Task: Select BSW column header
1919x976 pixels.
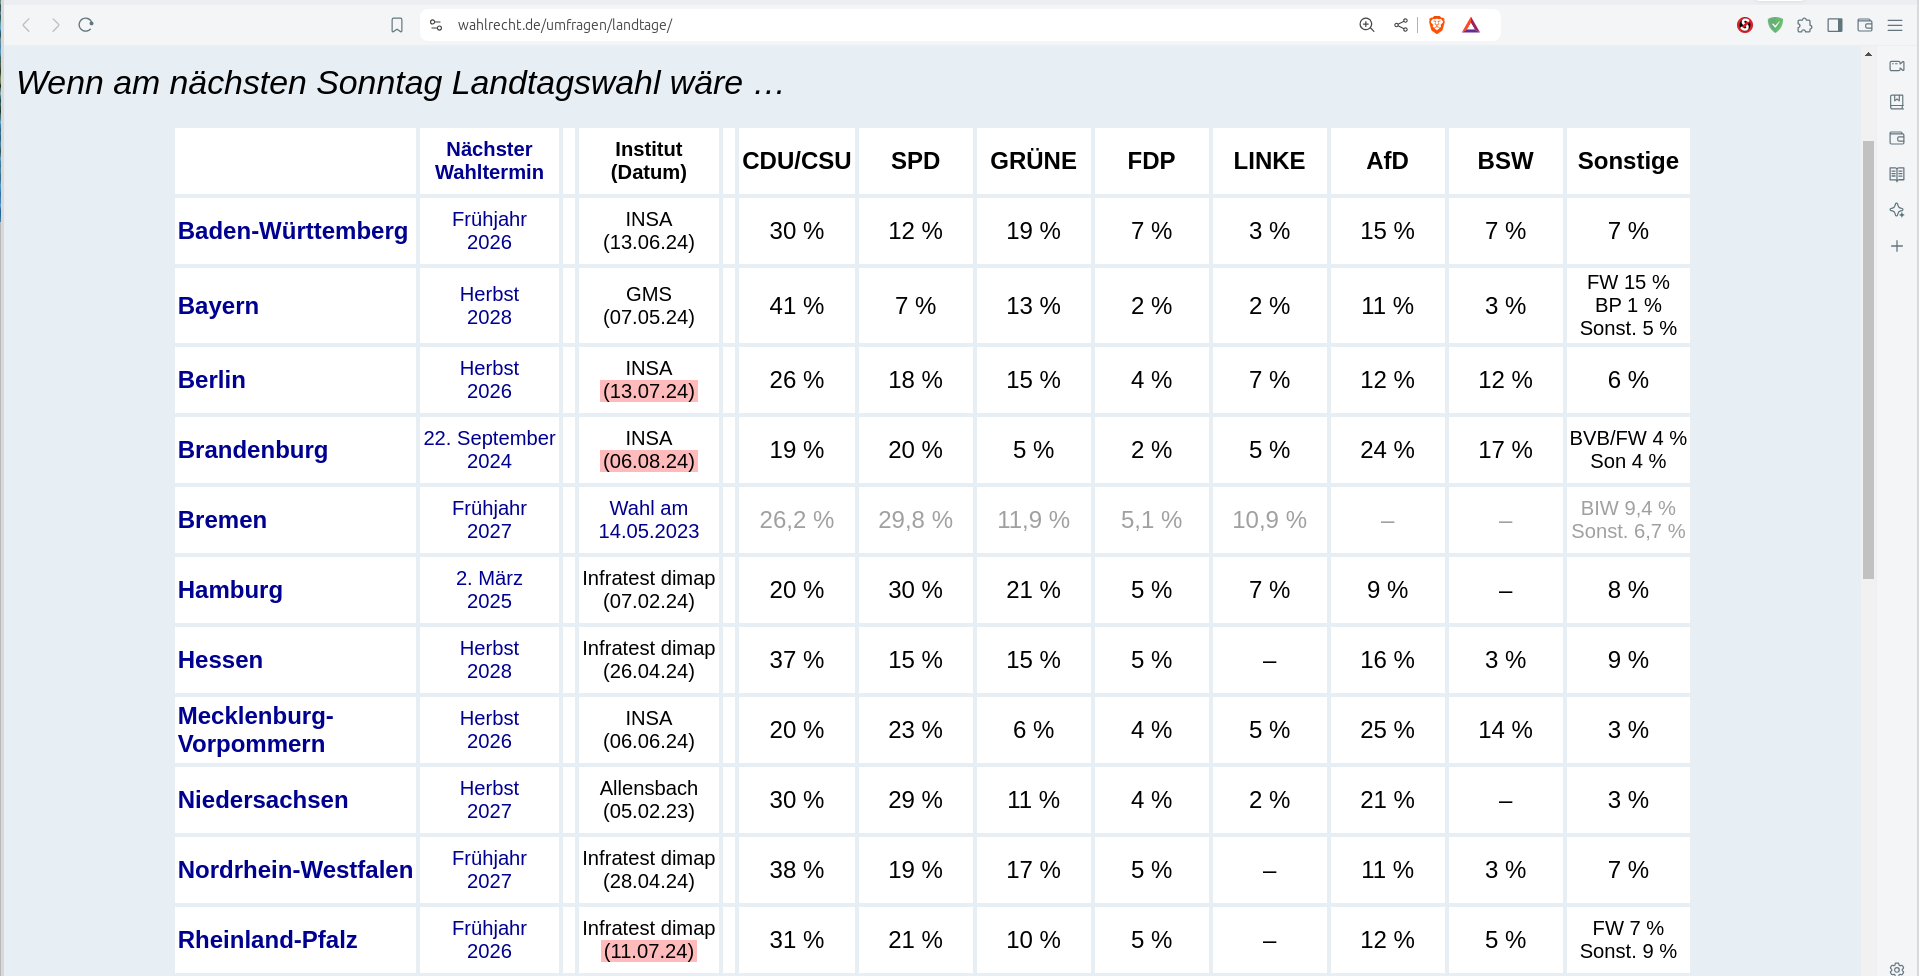Action: pyautogui.click(x=1505, y=161)
